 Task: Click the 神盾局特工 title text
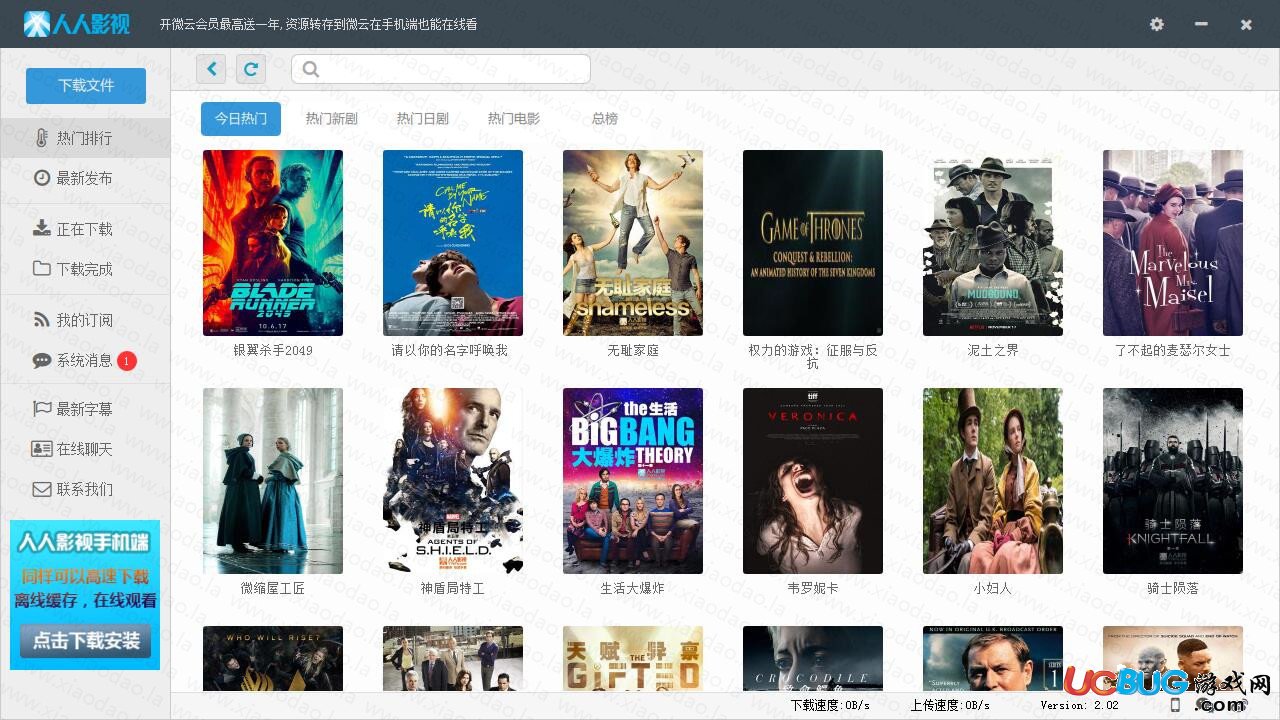453,589
